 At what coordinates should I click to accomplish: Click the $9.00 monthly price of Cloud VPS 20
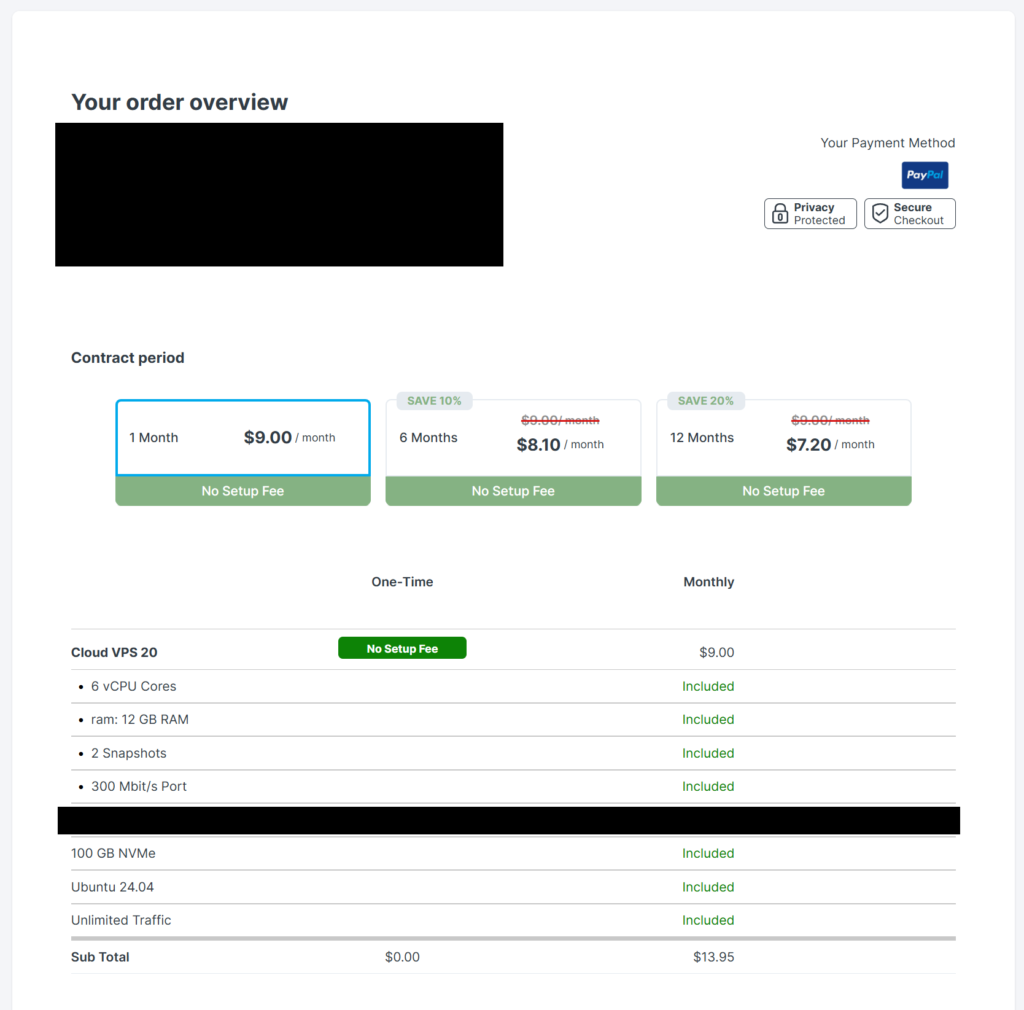point(716,652)
